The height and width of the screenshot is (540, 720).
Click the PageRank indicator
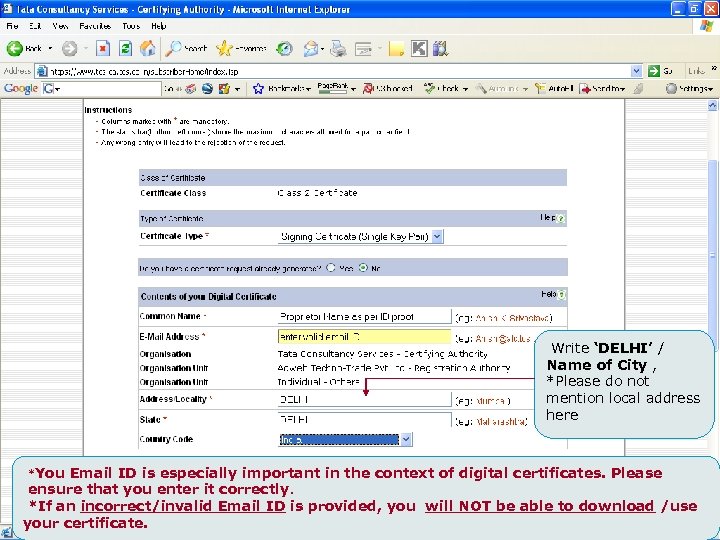coord(332,88)
